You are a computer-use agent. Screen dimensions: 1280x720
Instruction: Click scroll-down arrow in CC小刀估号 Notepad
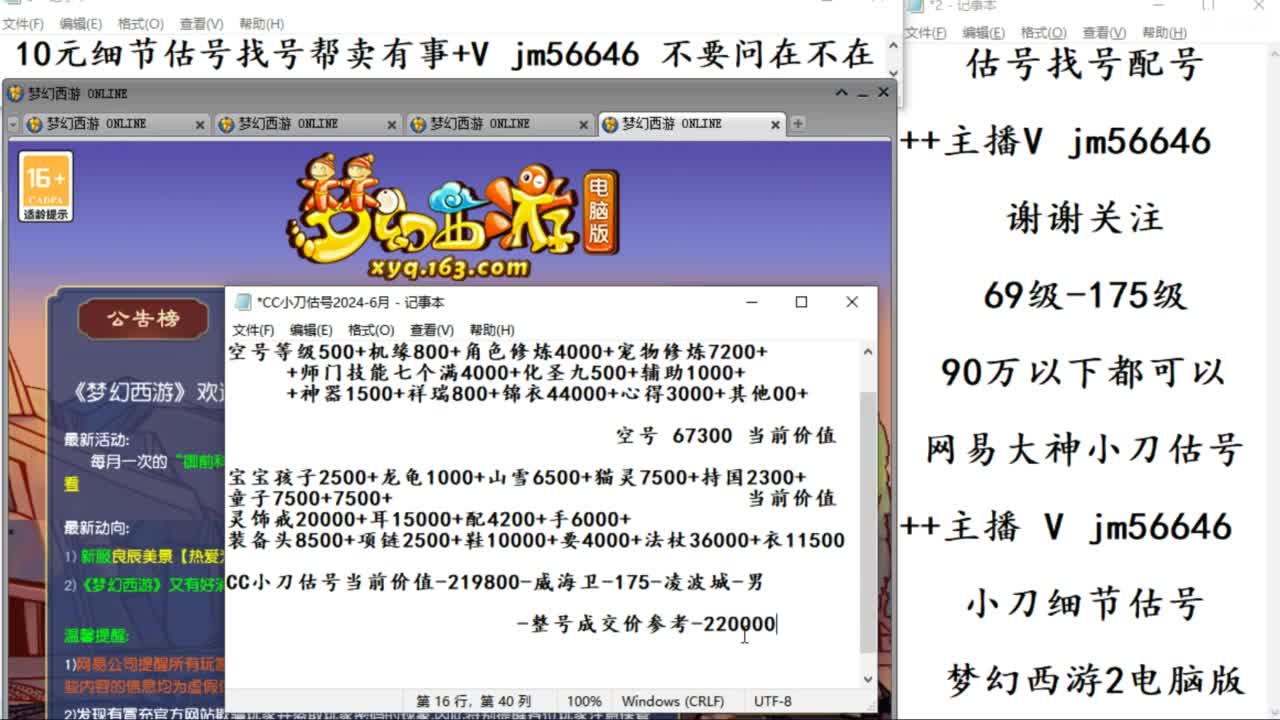click(867, 678)
